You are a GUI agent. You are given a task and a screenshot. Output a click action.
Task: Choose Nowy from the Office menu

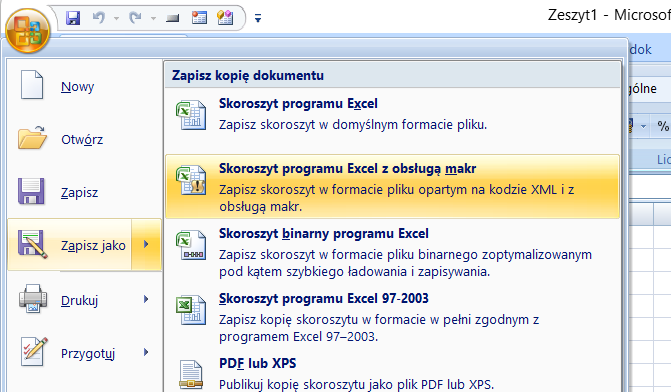(85, 86)
